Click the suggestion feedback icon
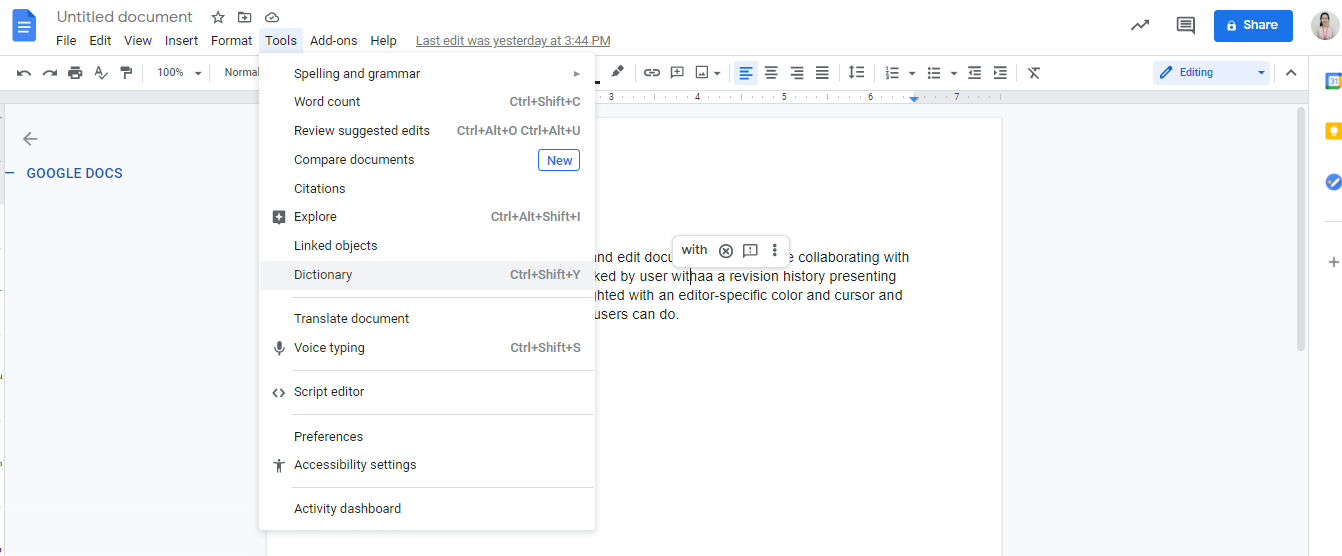 (x=750, y=251)
